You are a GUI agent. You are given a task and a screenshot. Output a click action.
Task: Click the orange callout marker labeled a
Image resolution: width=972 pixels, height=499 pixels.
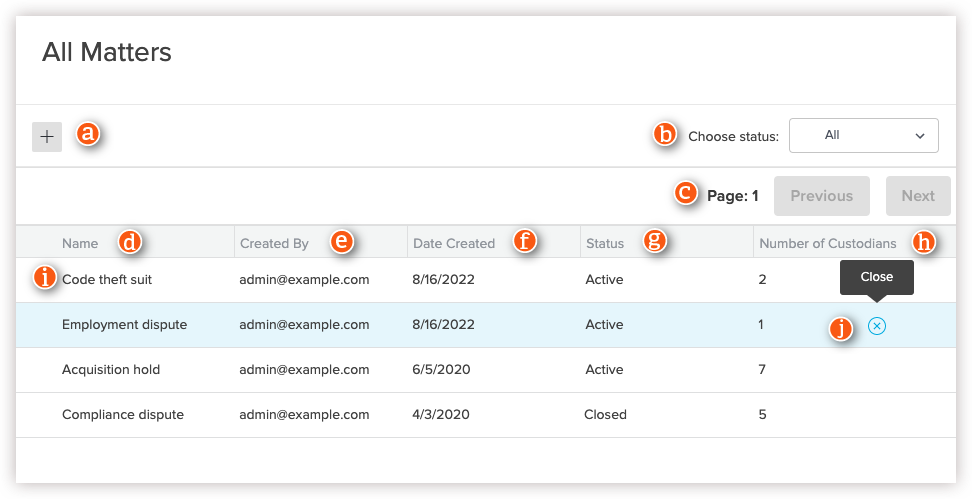point(89,134)
